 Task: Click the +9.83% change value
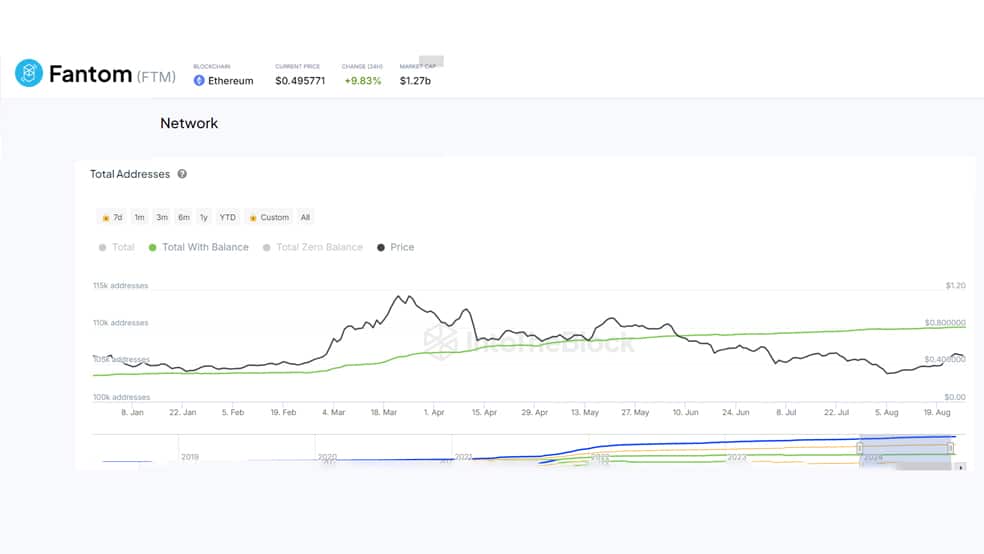[x=363, y=81]
